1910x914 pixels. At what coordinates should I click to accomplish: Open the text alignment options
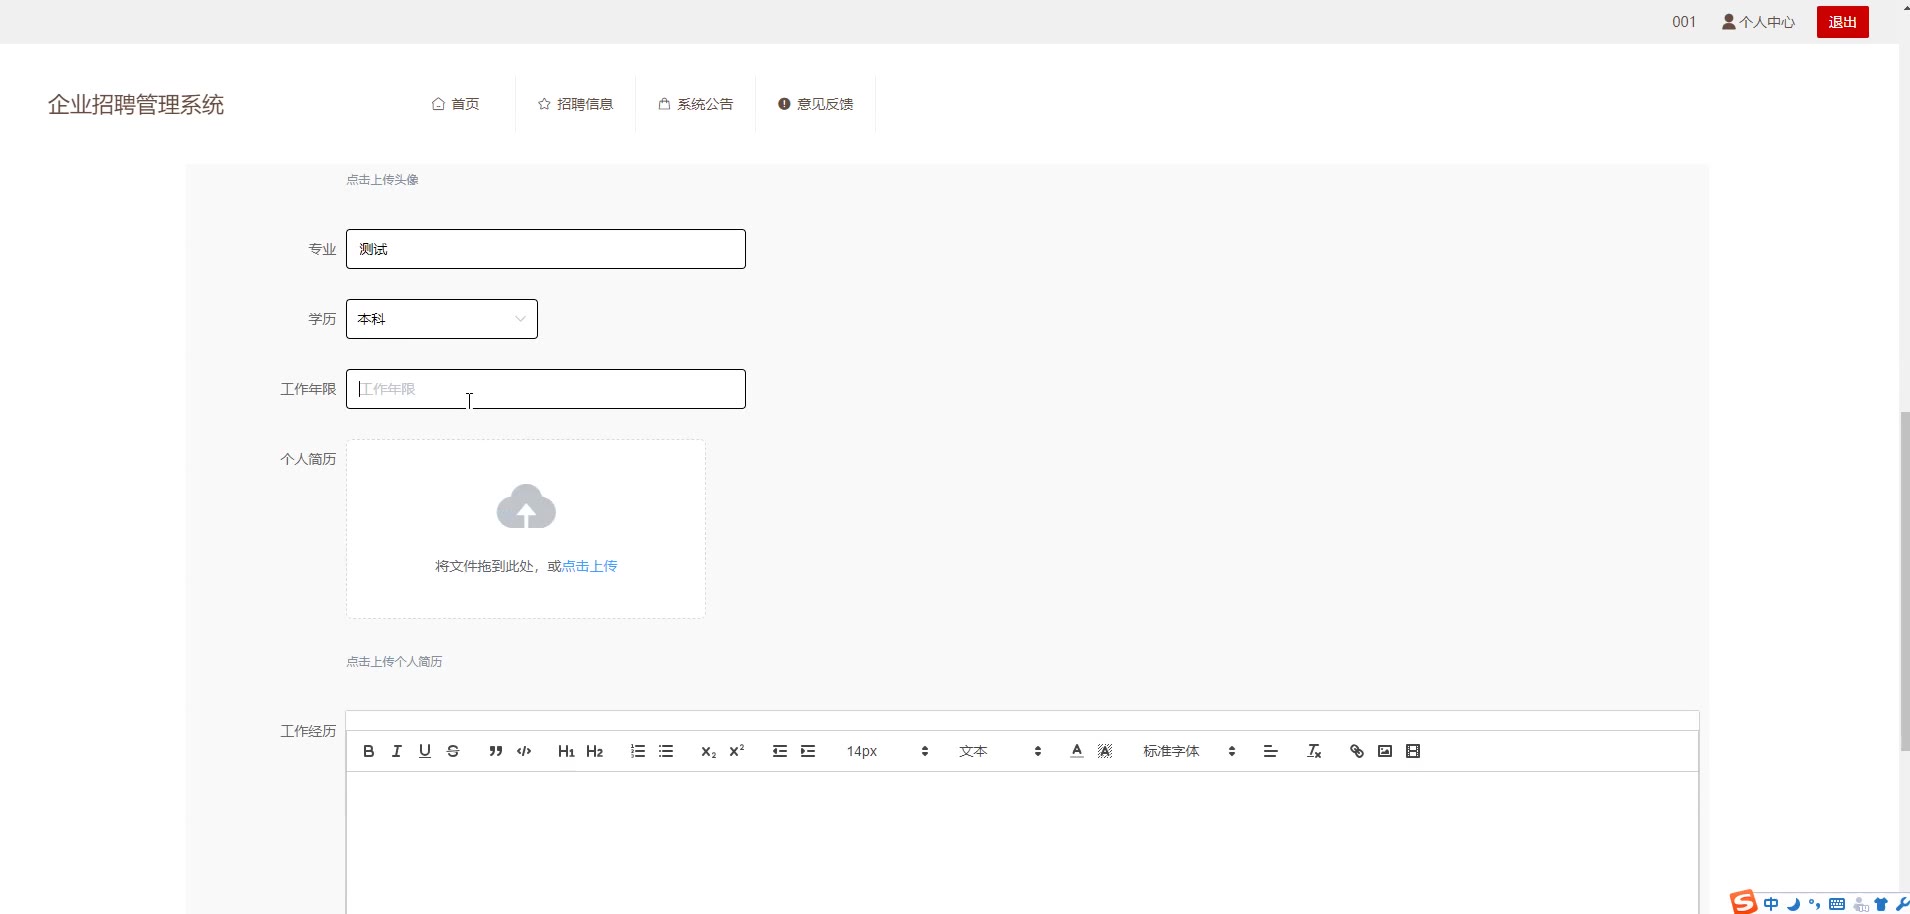pos(1271,751)
